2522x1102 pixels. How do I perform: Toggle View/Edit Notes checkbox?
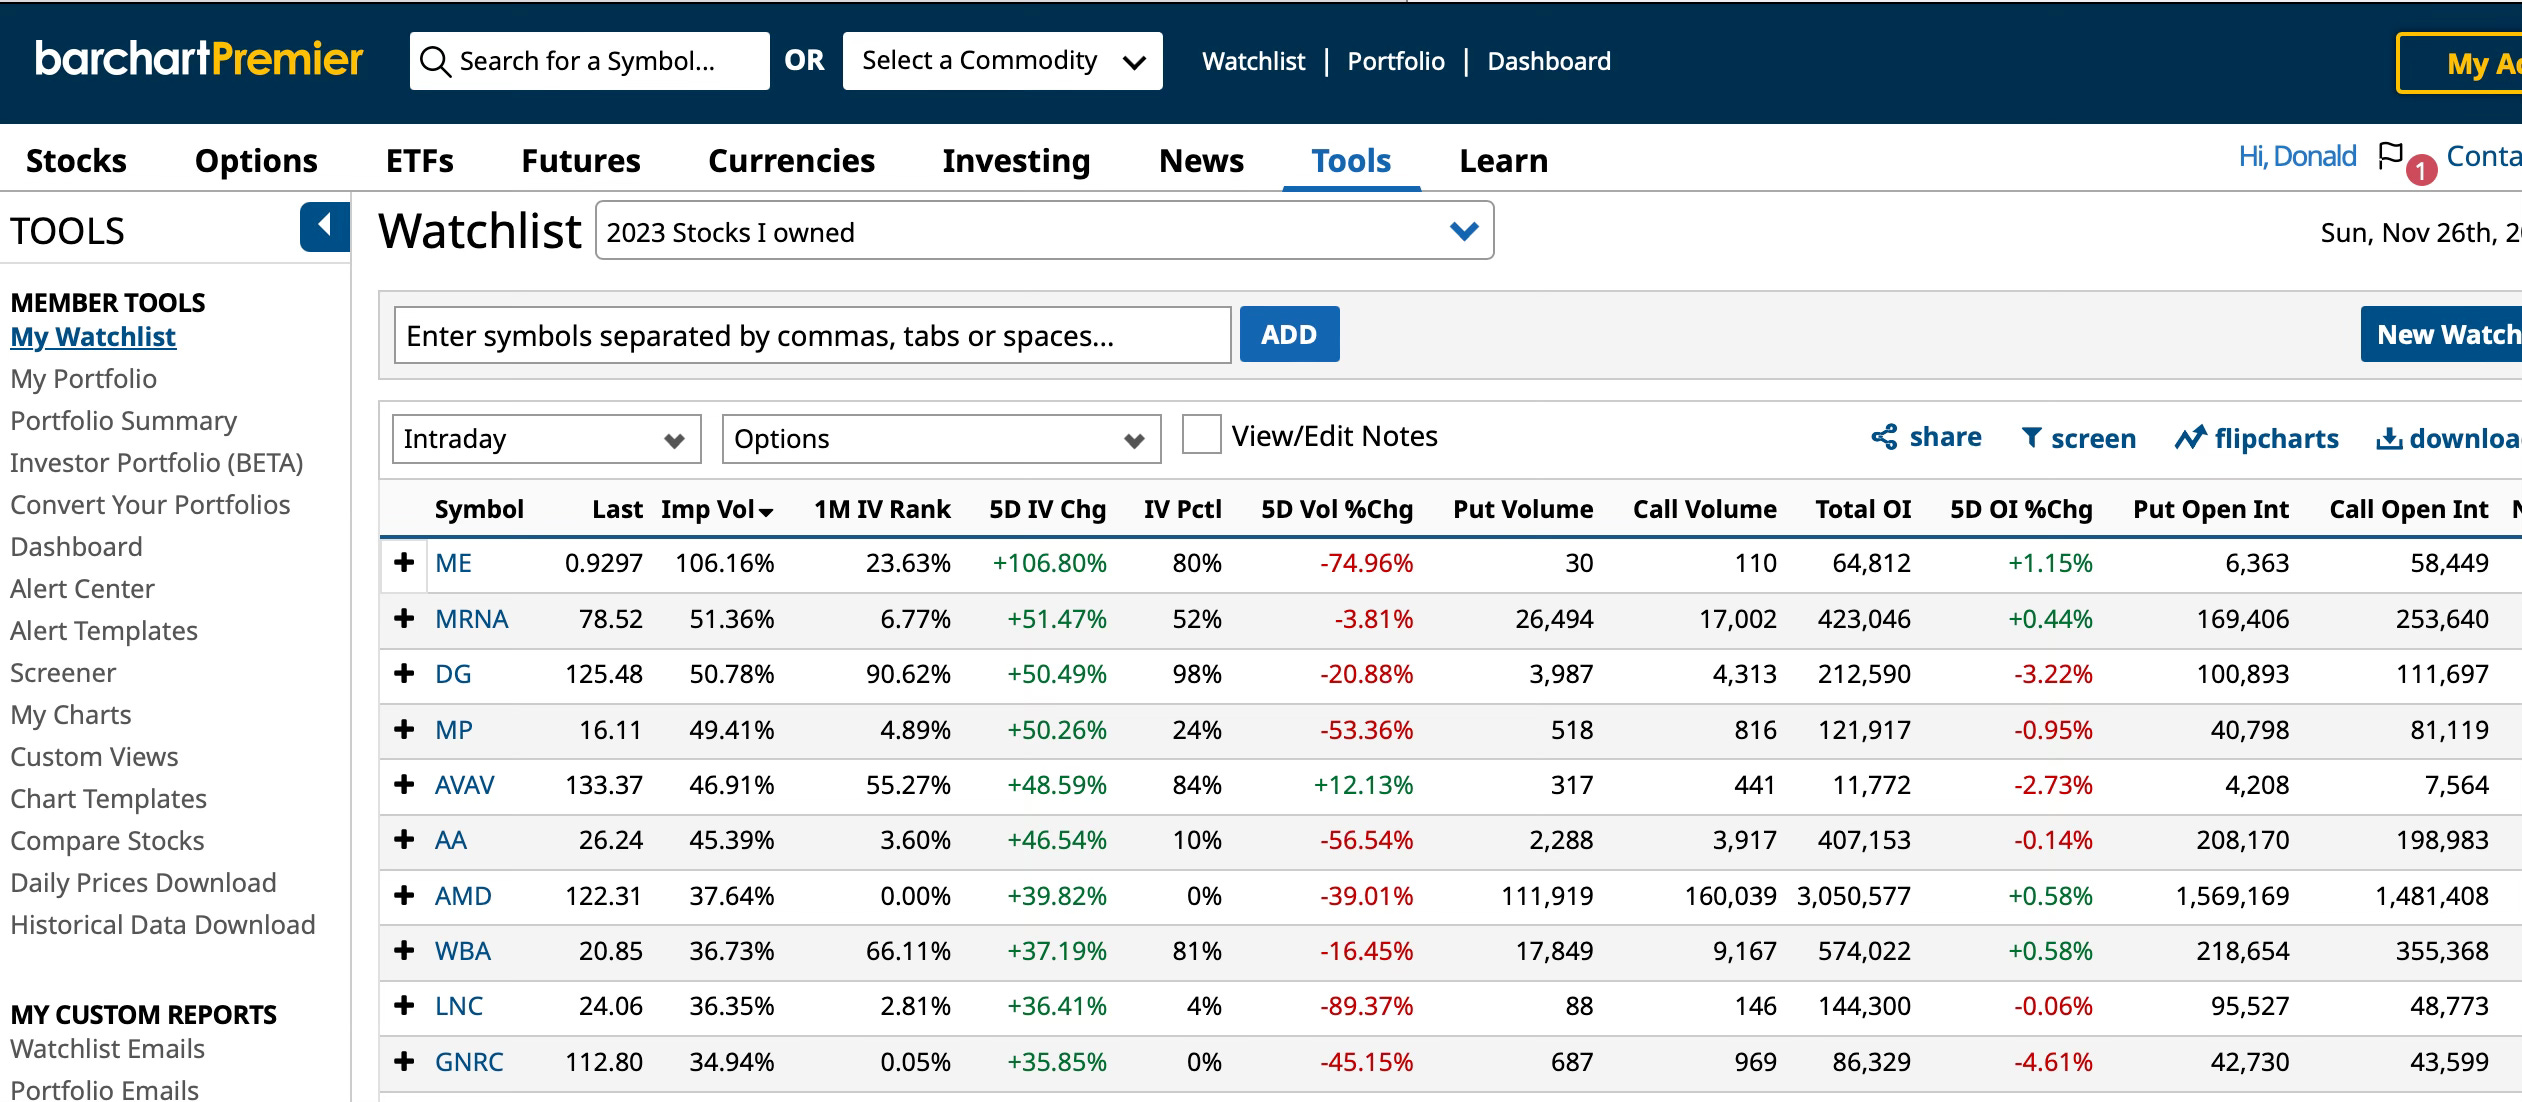click(x=1201, y=436)
